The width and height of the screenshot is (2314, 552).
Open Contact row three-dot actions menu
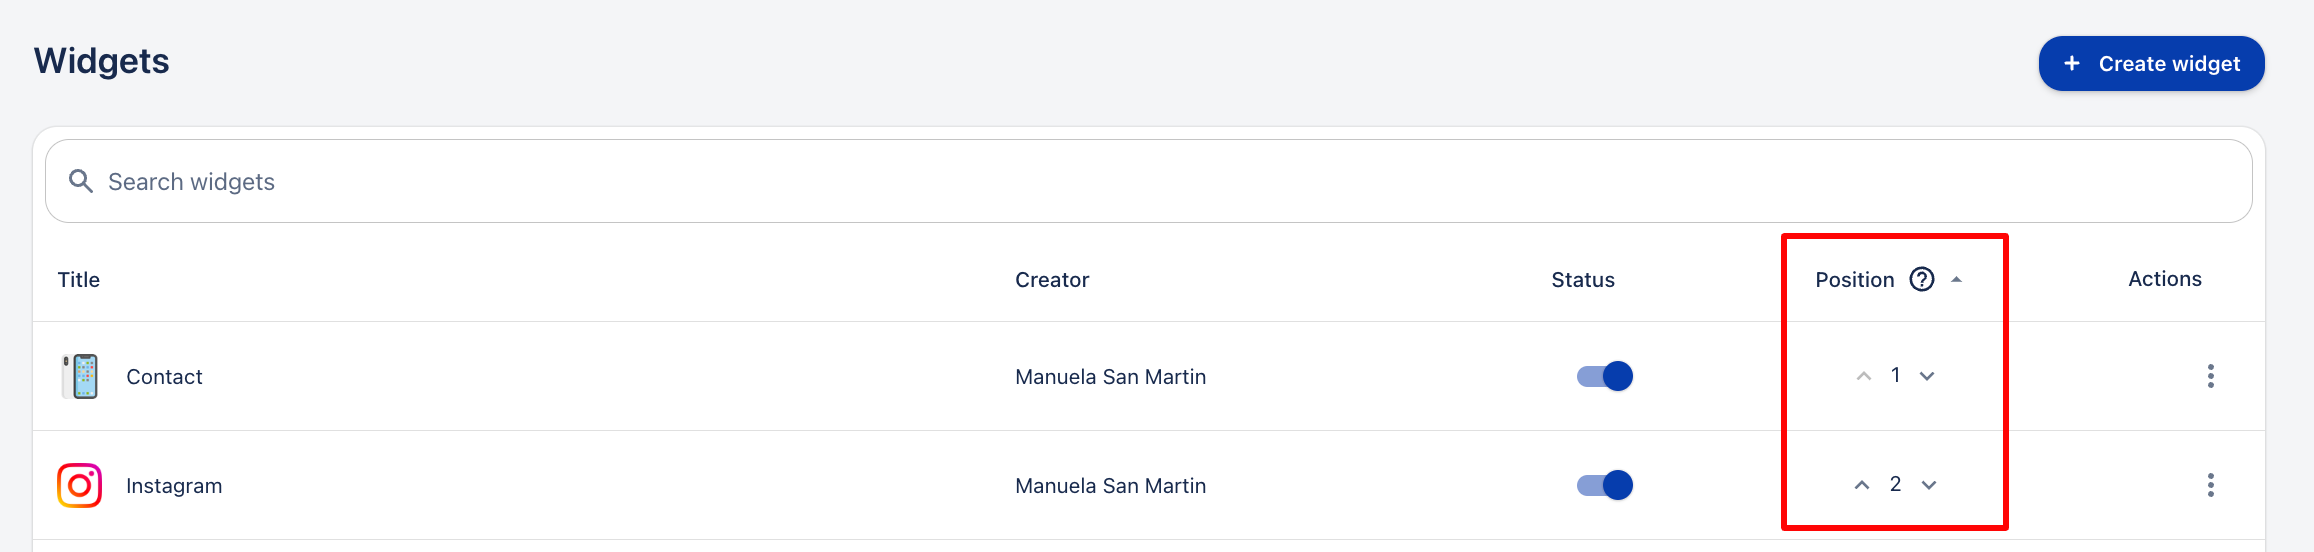click(x=2210, y=376)
